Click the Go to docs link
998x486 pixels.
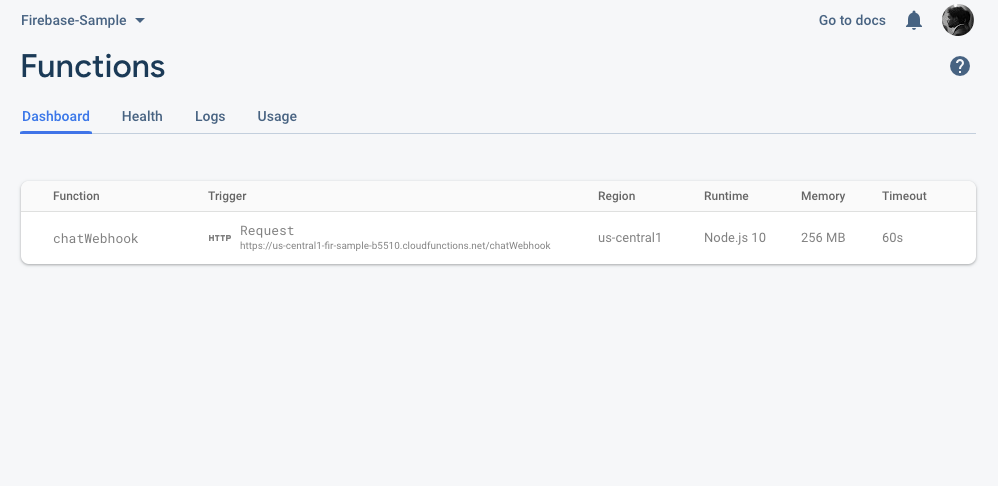click(x=852, y=20)
